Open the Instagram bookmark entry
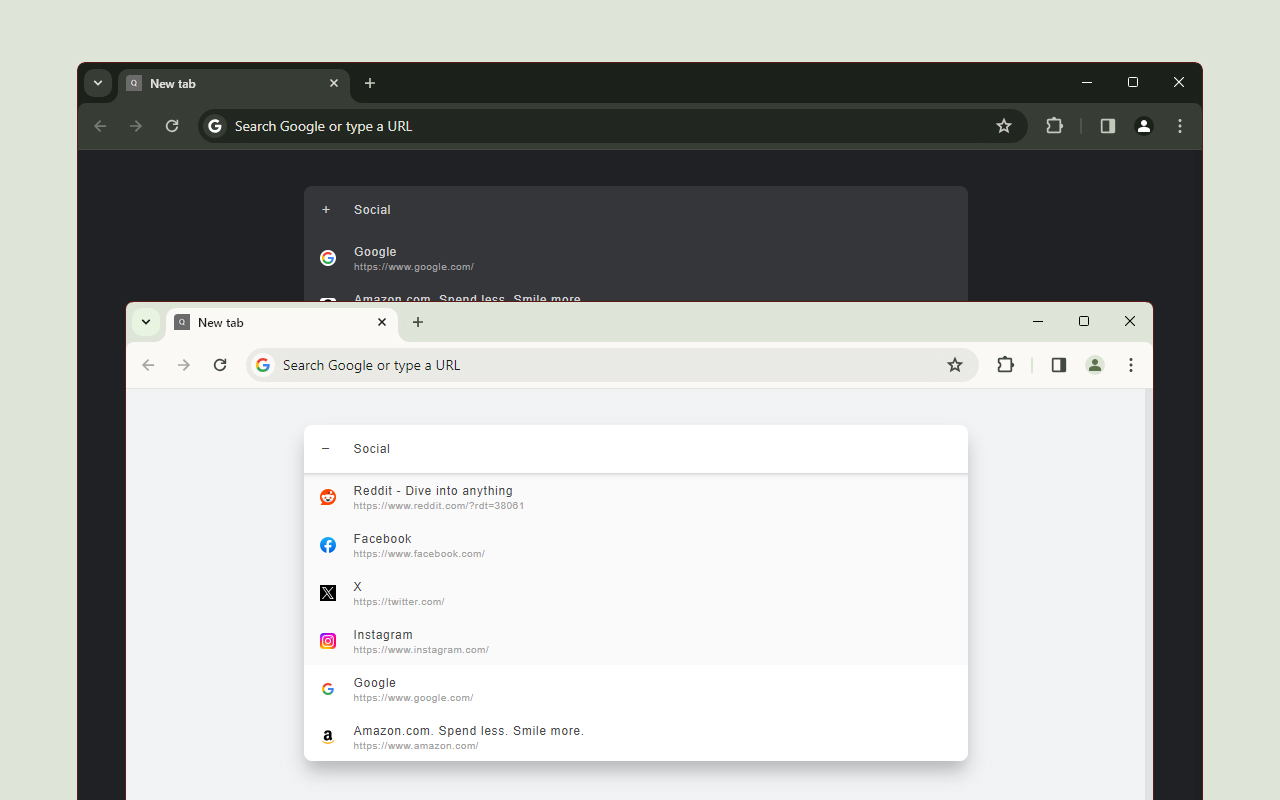This screenshot has height=800, width=1280. point(383,641)
